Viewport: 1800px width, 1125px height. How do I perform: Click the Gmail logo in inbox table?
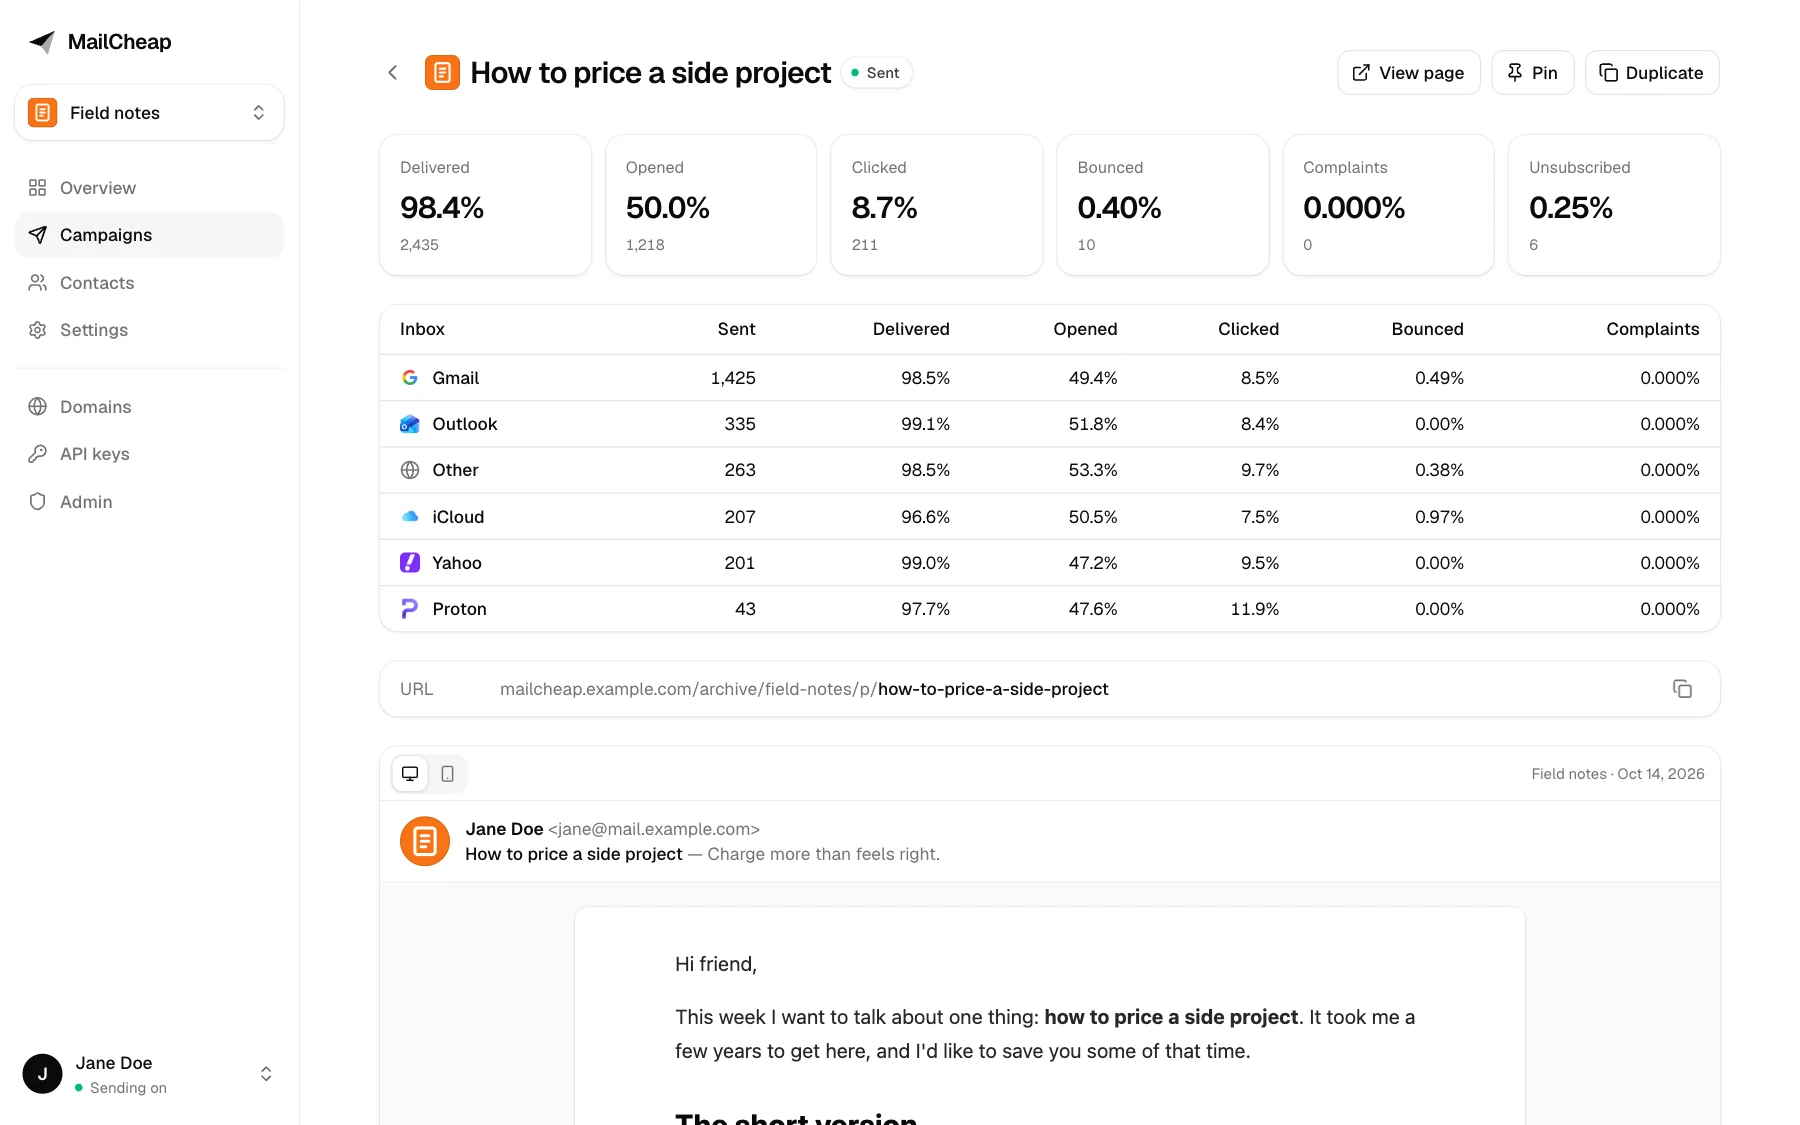coord(410,378)
